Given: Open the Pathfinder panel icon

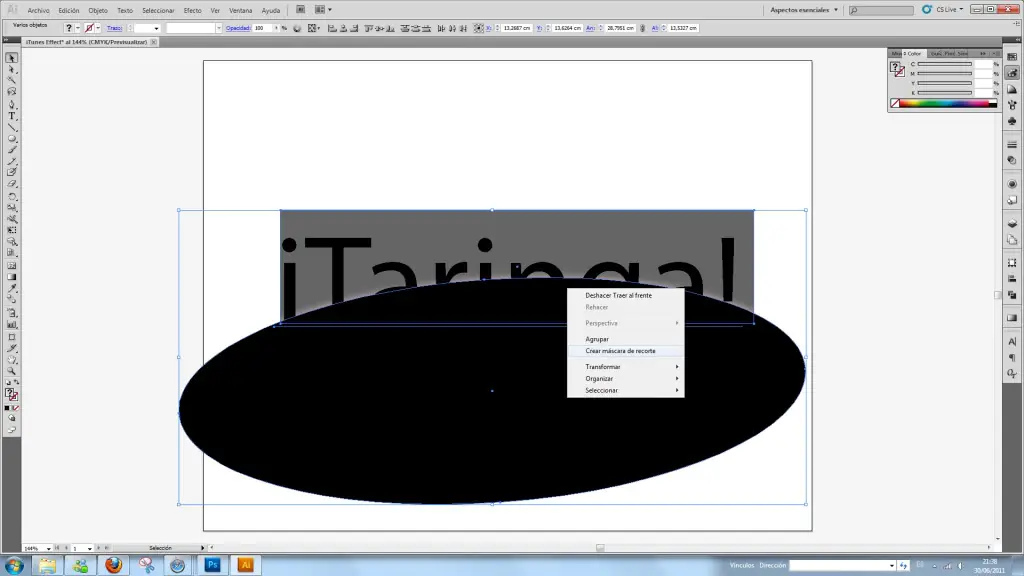Looking at the screenshot, I should (x=1012, y=295).
